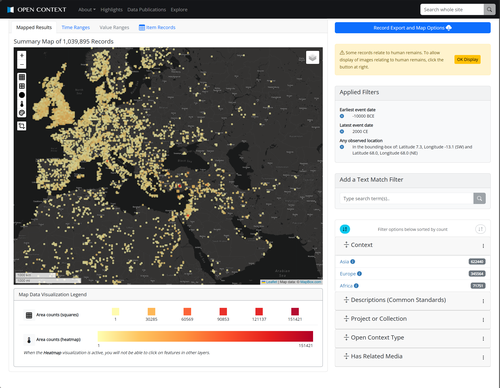
Task: Open Descriptions facet options menu
Action: click(x=483, y=301)
